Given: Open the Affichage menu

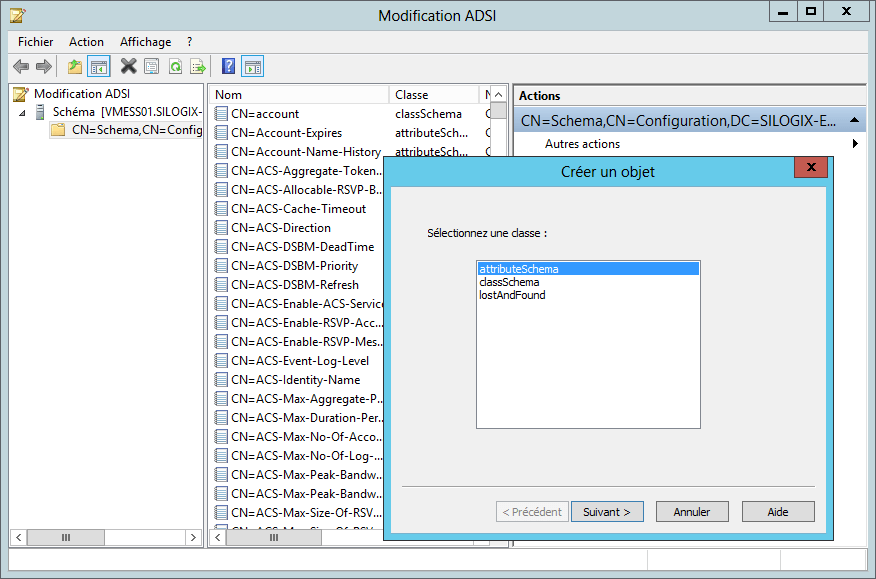Looking at the screenshot, I should (145, 41).
